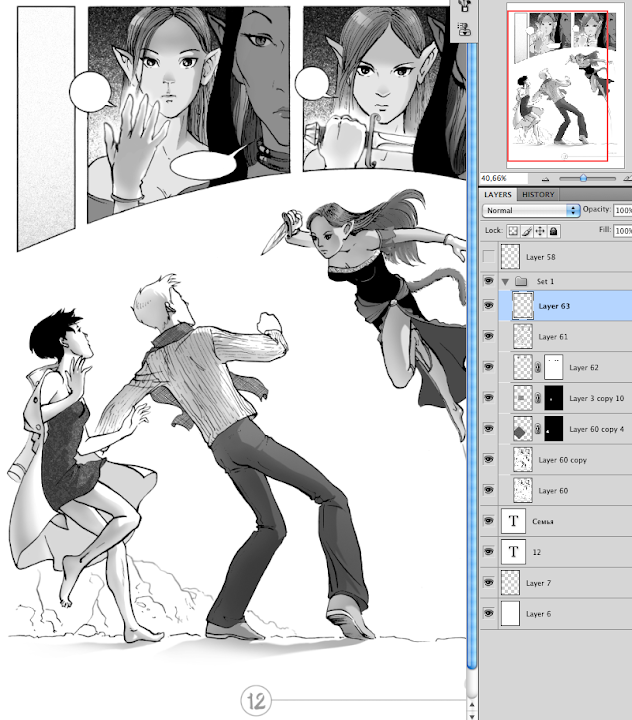Click Layer 6 white thumbnail
The image size is (632, 720).
(510, 613)
